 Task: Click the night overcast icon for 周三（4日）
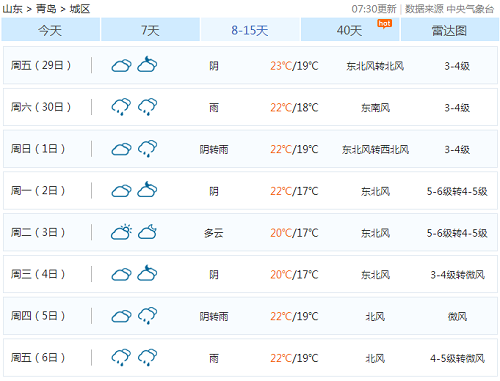click(x=147, y=273)
